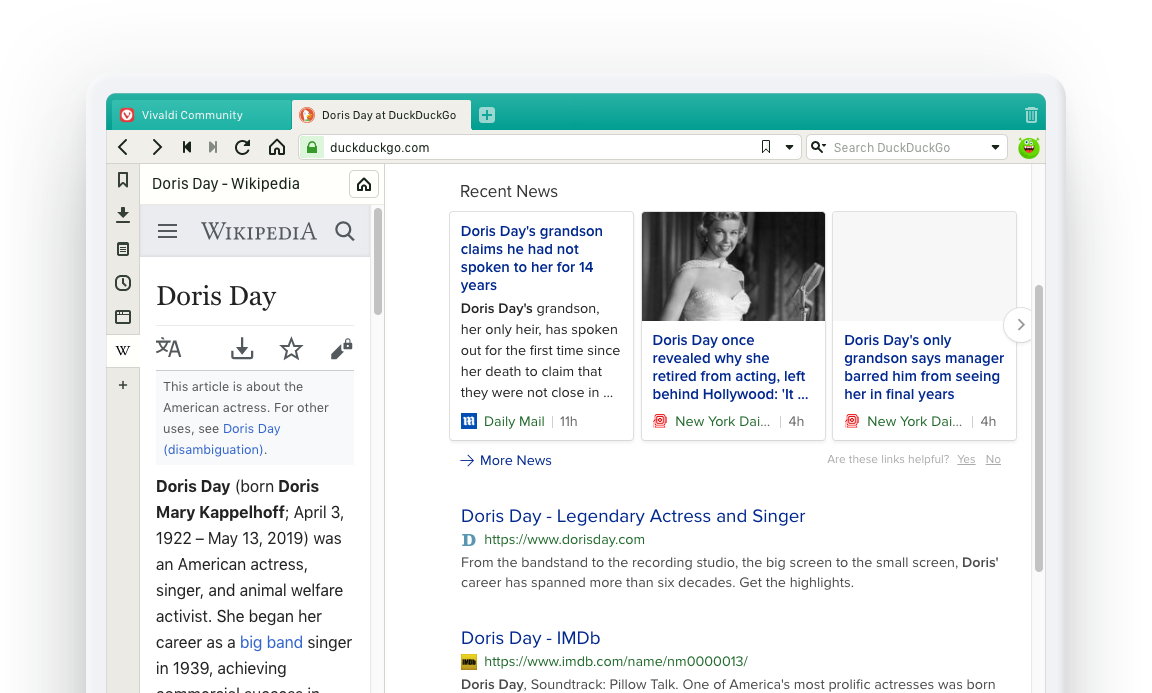Reload the current page
The image size is (1152, 693).
tap(242, 147)
